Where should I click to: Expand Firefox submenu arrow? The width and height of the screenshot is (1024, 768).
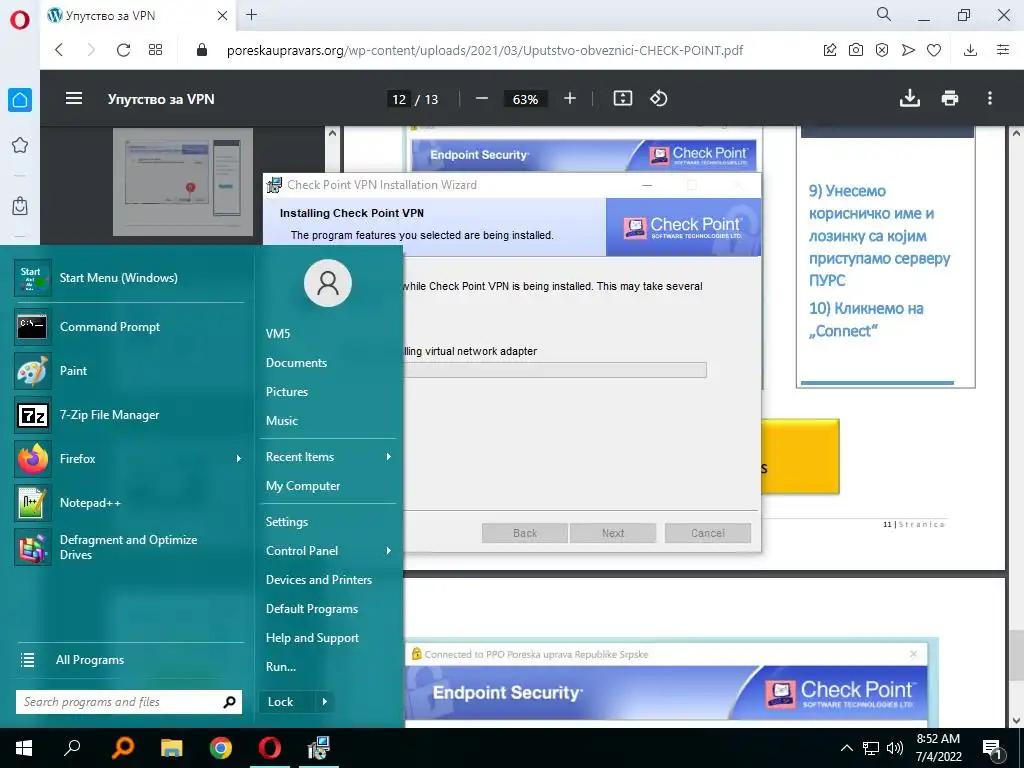pyautogui.click(x=239, y=458)
